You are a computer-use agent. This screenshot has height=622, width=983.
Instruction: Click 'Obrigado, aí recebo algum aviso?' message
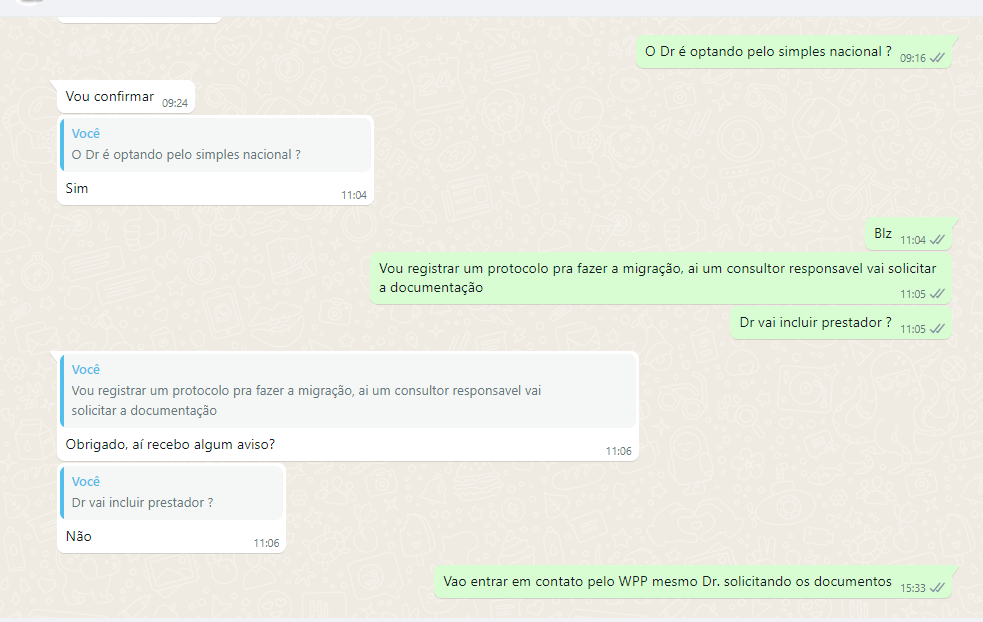pos(171,445)
